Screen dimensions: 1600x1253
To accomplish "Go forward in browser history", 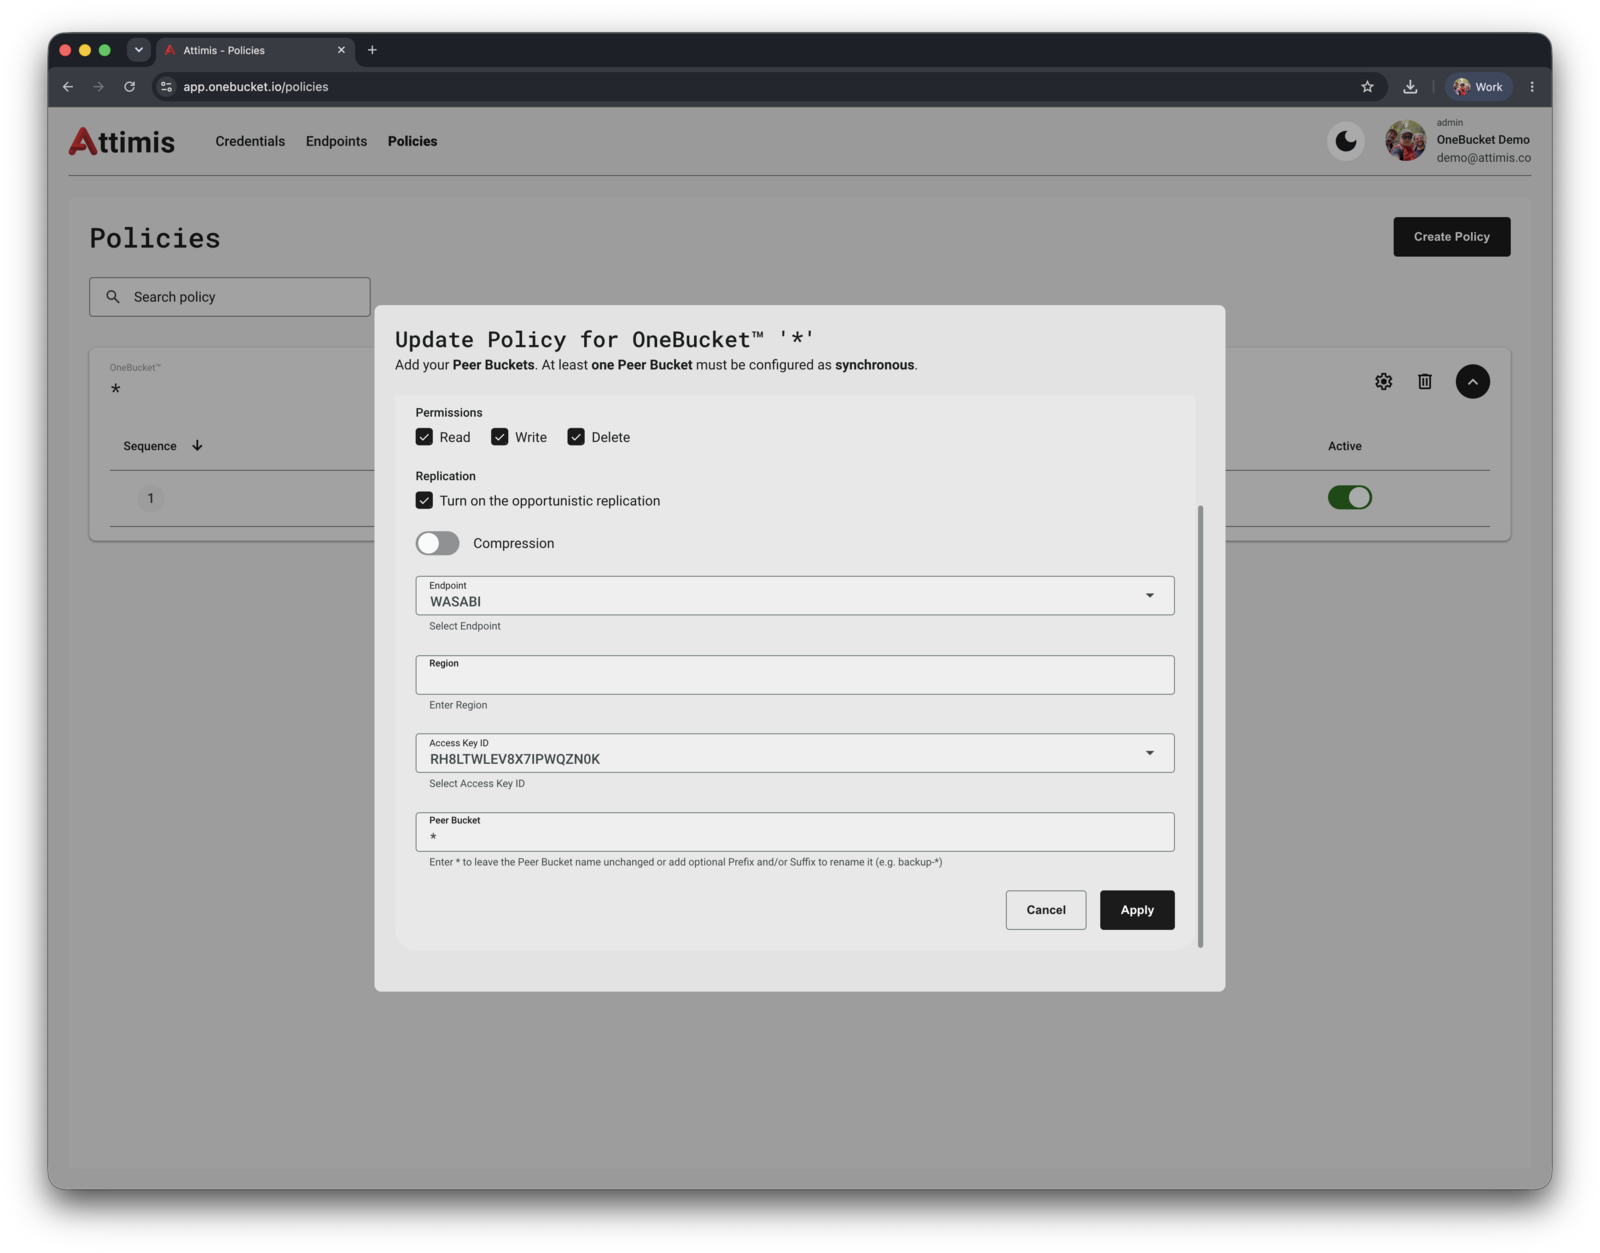I will [x=98, y=87].
